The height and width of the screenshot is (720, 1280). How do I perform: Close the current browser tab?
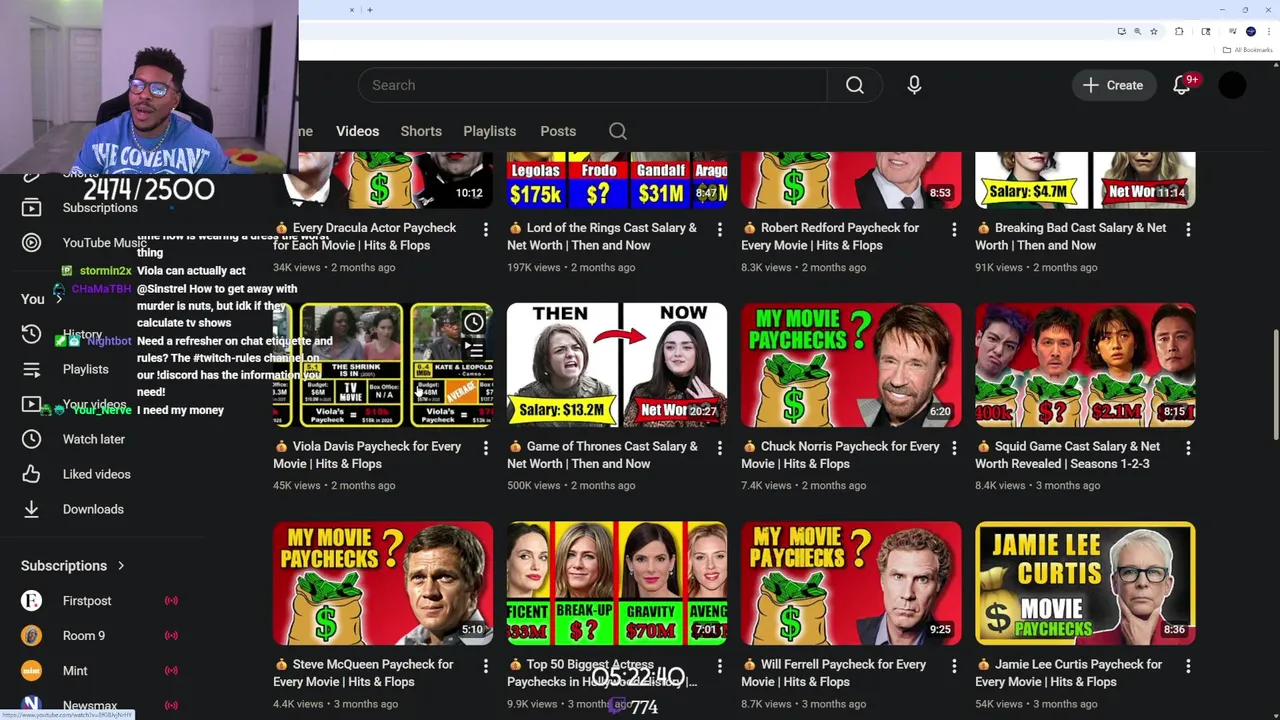[x=352, y=10]
